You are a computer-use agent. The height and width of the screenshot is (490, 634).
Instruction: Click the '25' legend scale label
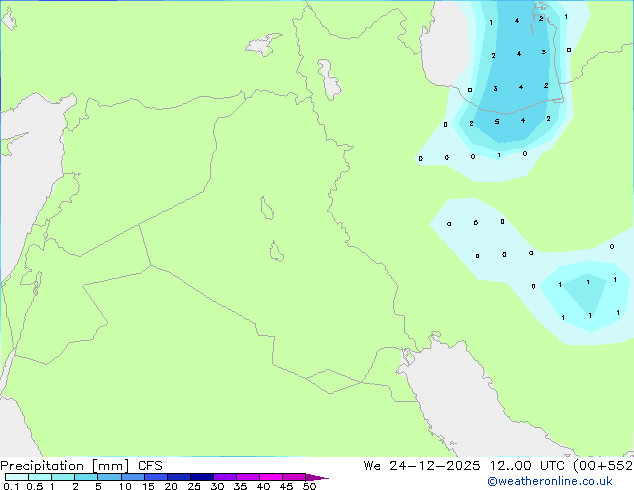pyautogui.click(x=194, y=486)
